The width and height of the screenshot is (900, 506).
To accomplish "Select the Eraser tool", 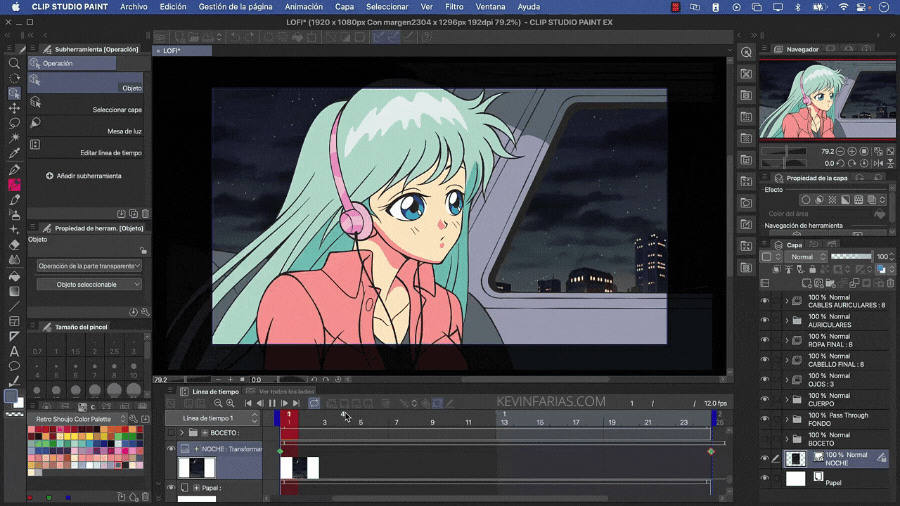I will [x=14, y=245].
